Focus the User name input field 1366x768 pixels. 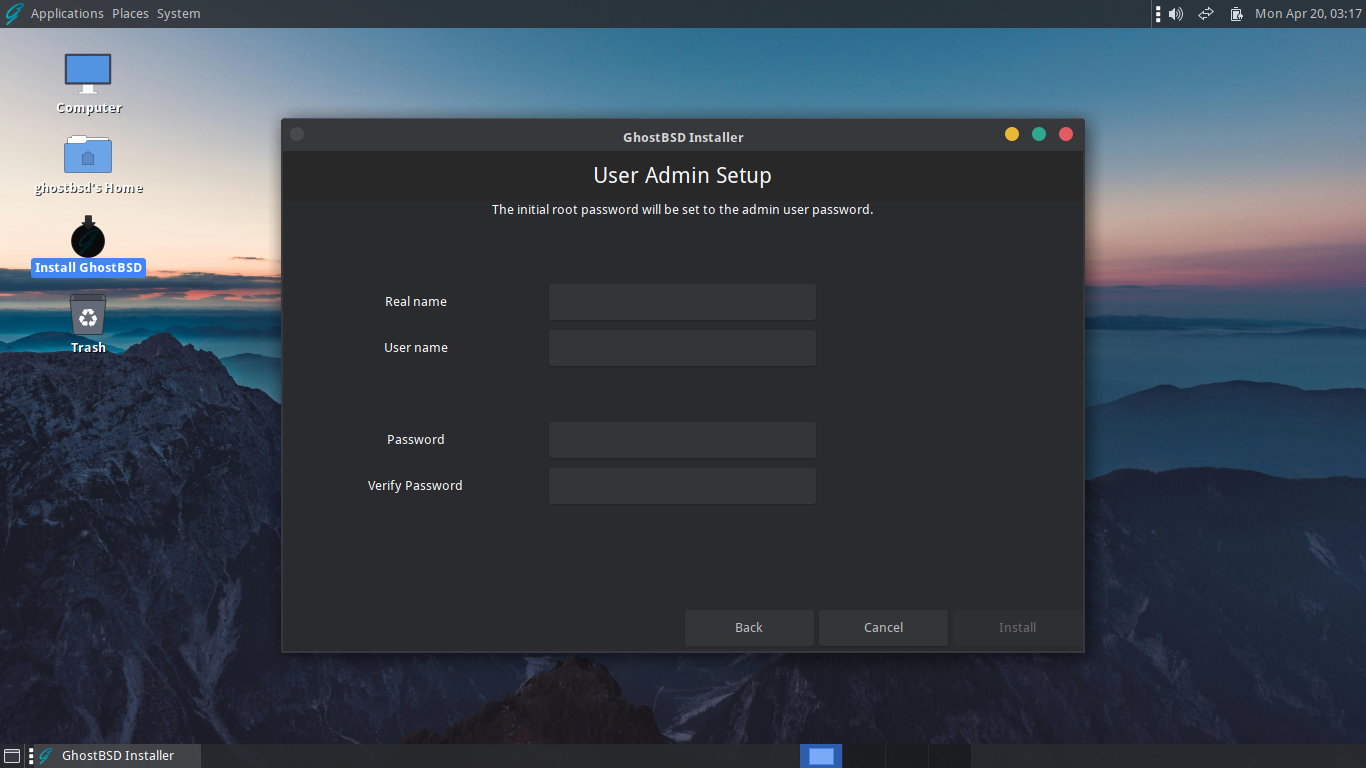click(x=682, y=348)
